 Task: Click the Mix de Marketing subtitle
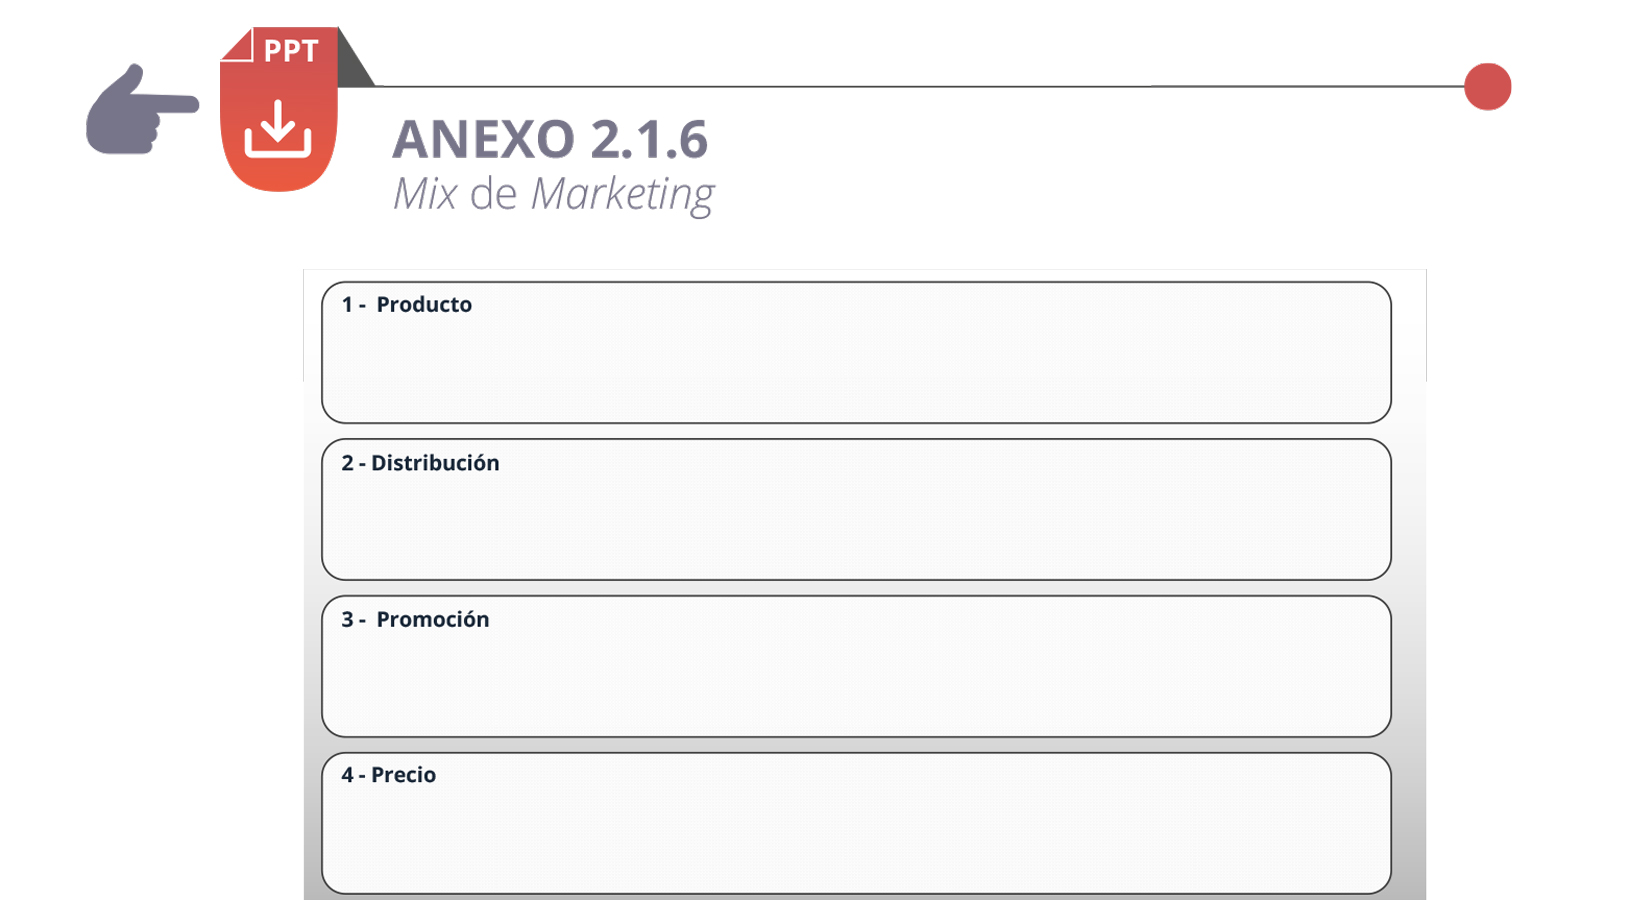point(553,194)
